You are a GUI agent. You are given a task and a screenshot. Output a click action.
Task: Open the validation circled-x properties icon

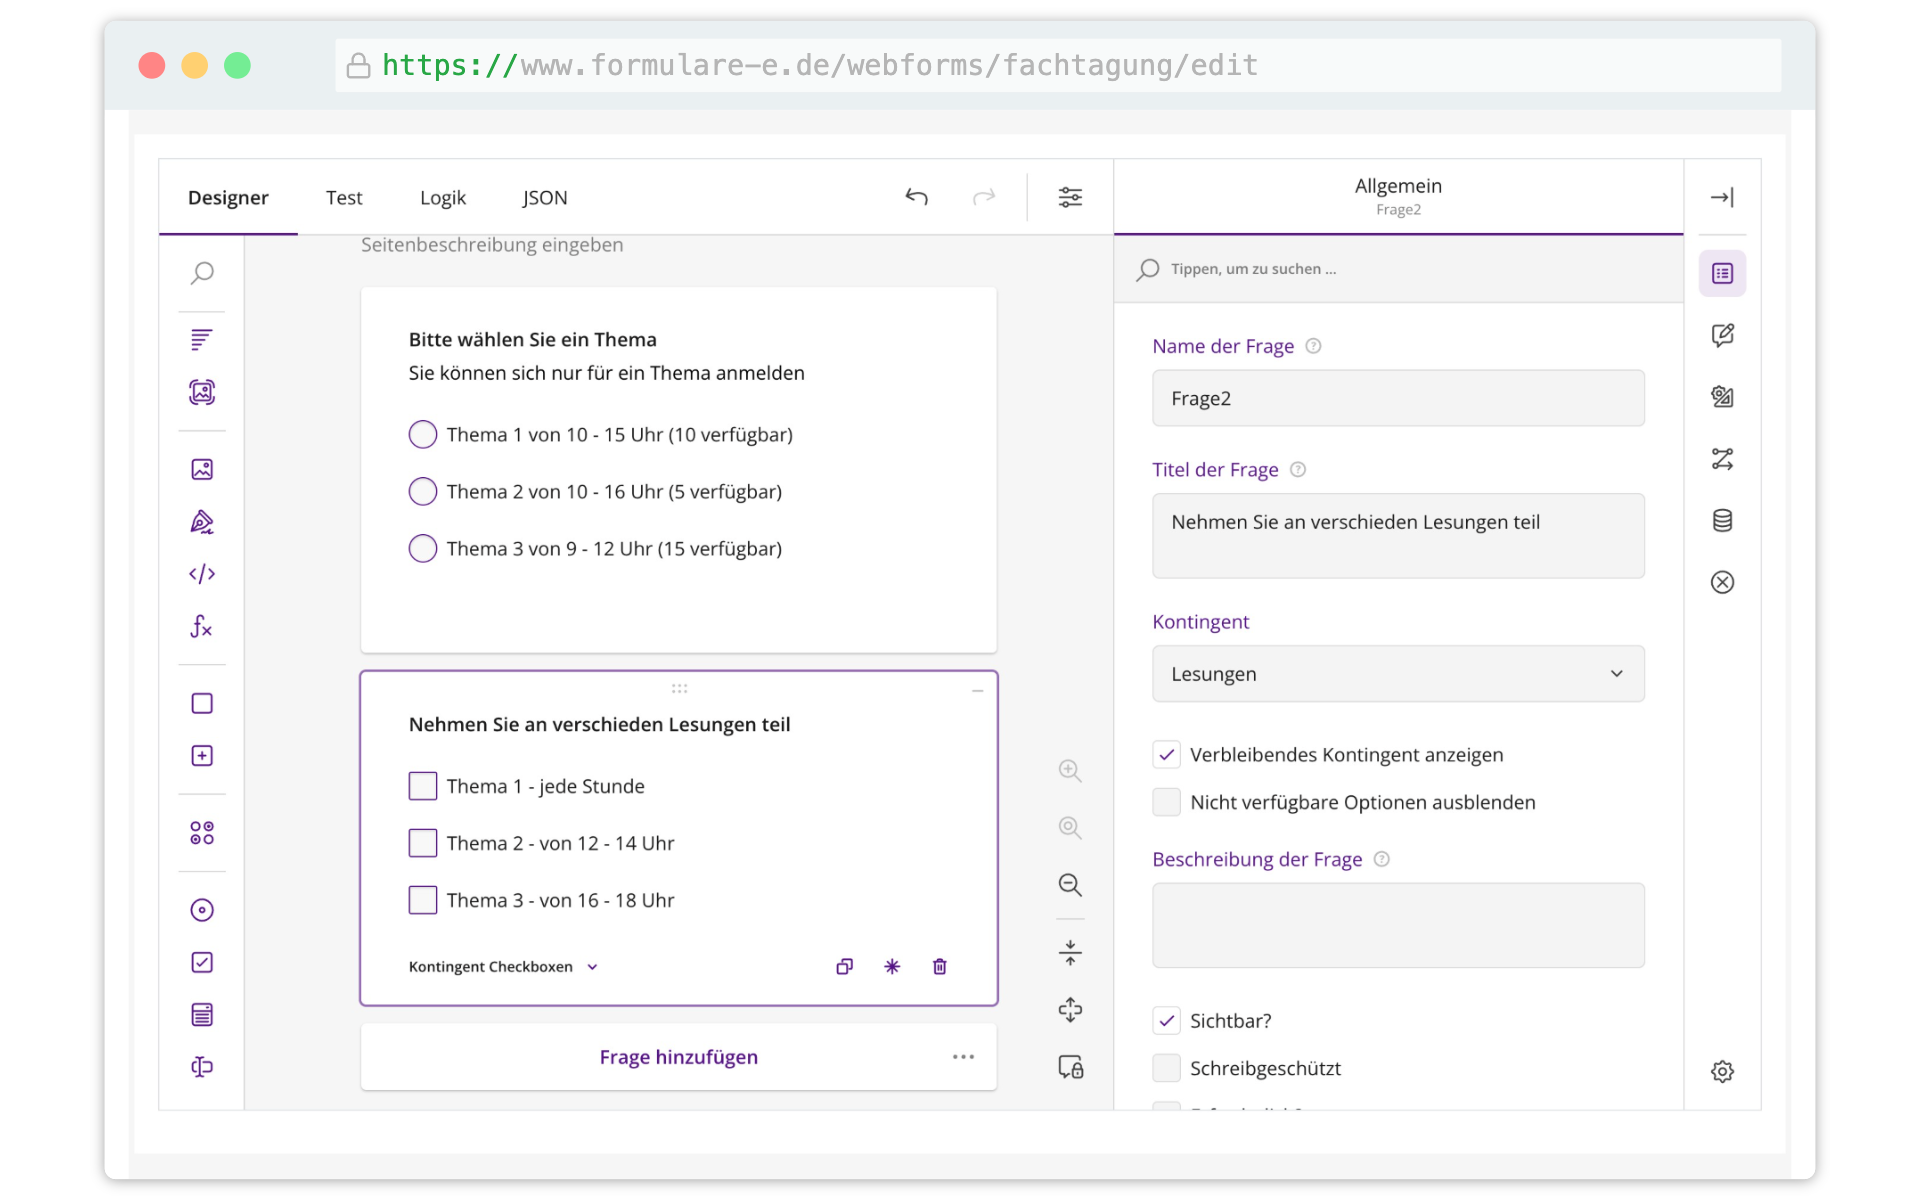coord(1722,582)
